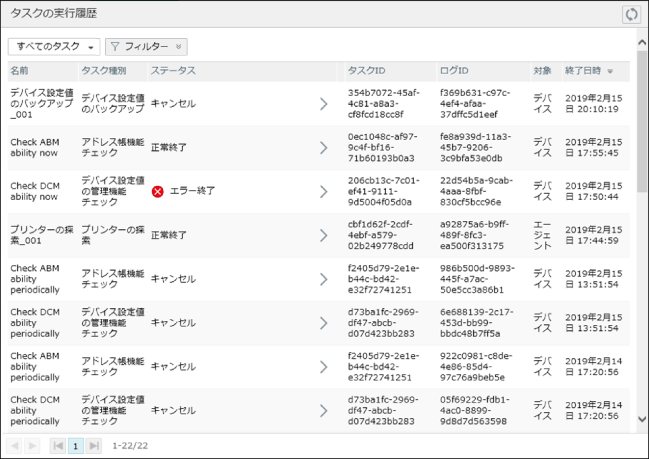
Task: Click the red error icon beside エラー終了
Action: pos(157,191)
